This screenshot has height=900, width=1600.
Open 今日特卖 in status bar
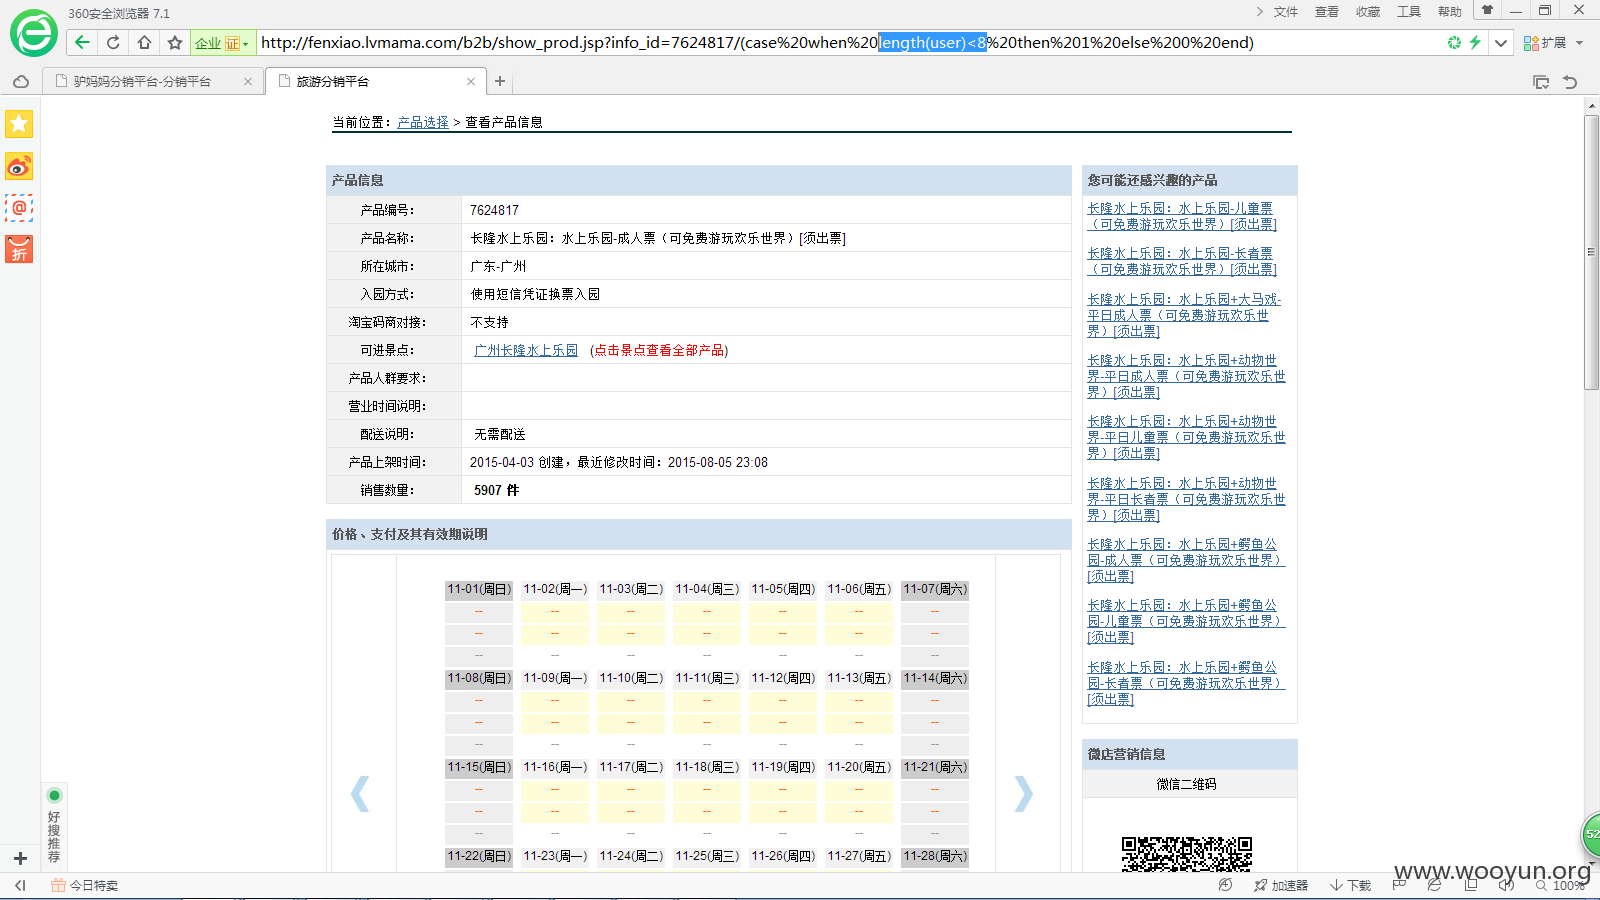pyautogui.click(x=85, y=885)
